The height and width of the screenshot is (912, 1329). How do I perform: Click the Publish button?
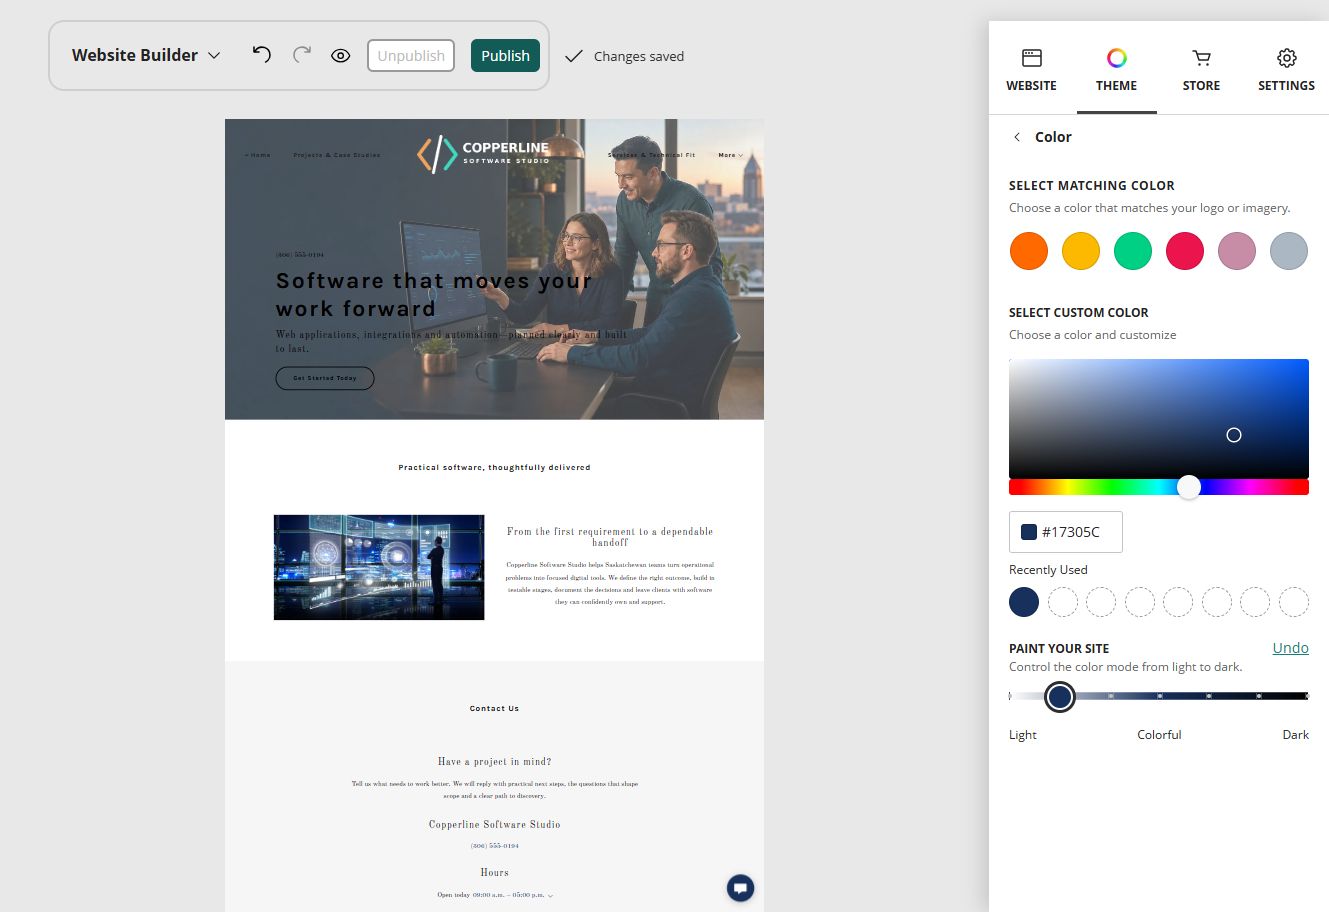click(x=505, y=56)
